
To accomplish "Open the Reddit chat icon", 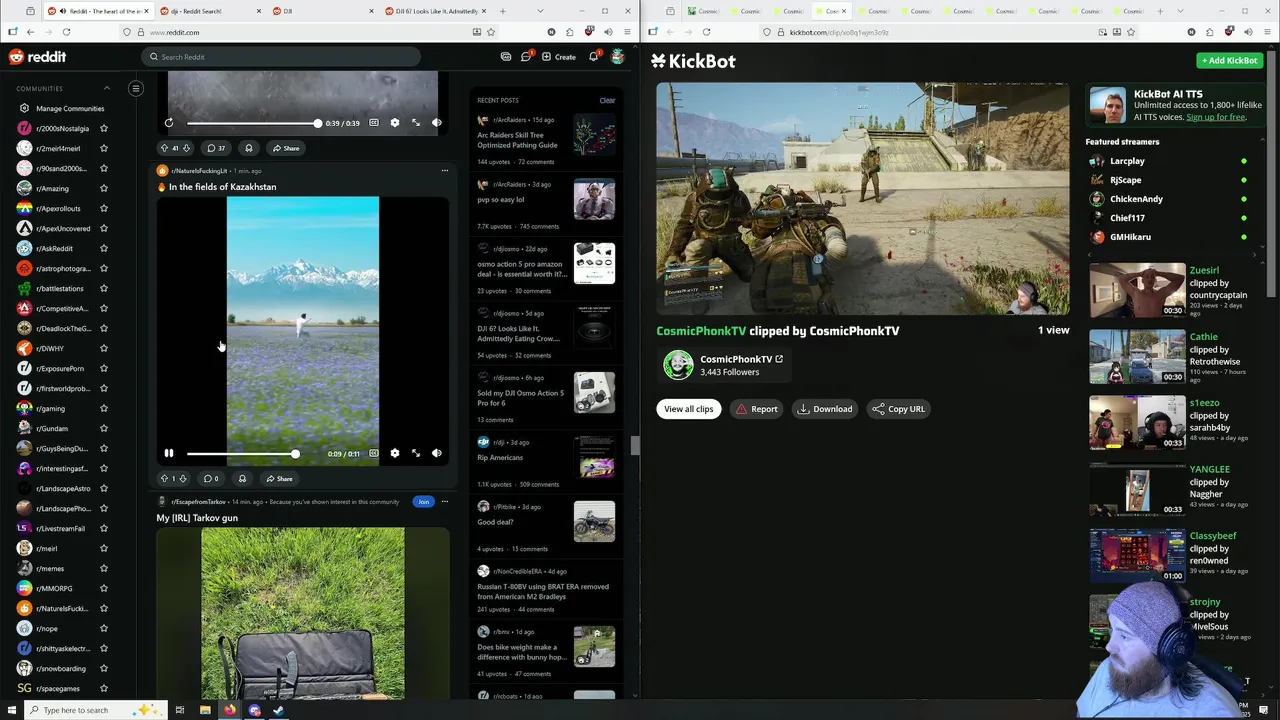I will (526, 57).
